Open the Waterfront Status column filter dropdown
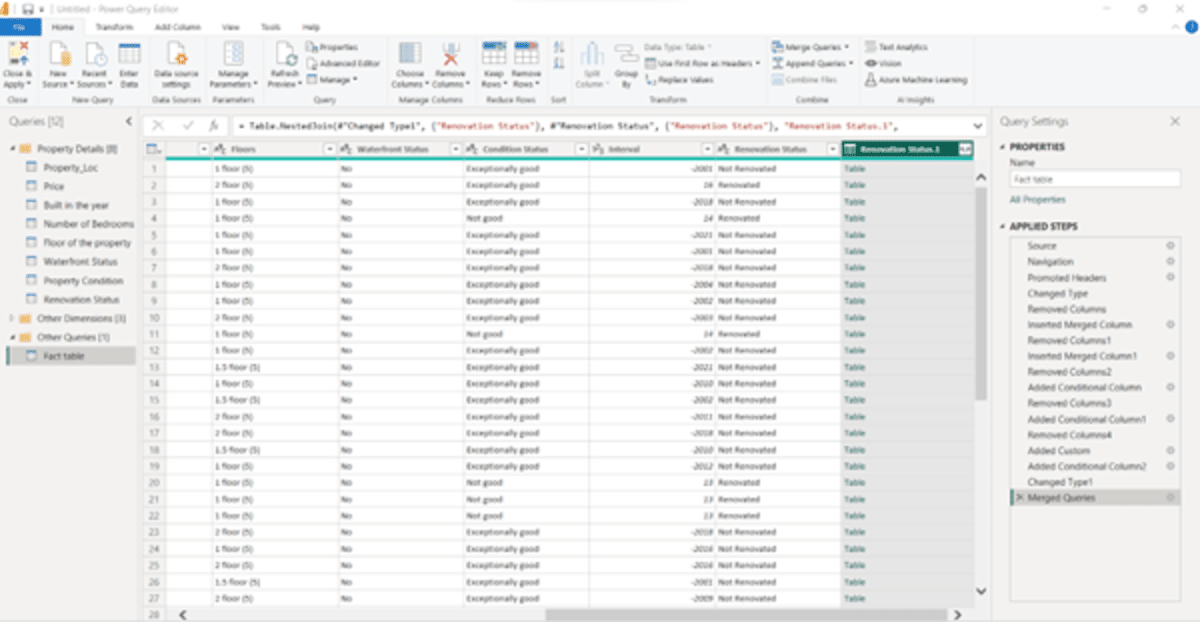Viewport: 1200px width, 622px height. [x=456, y=148]
